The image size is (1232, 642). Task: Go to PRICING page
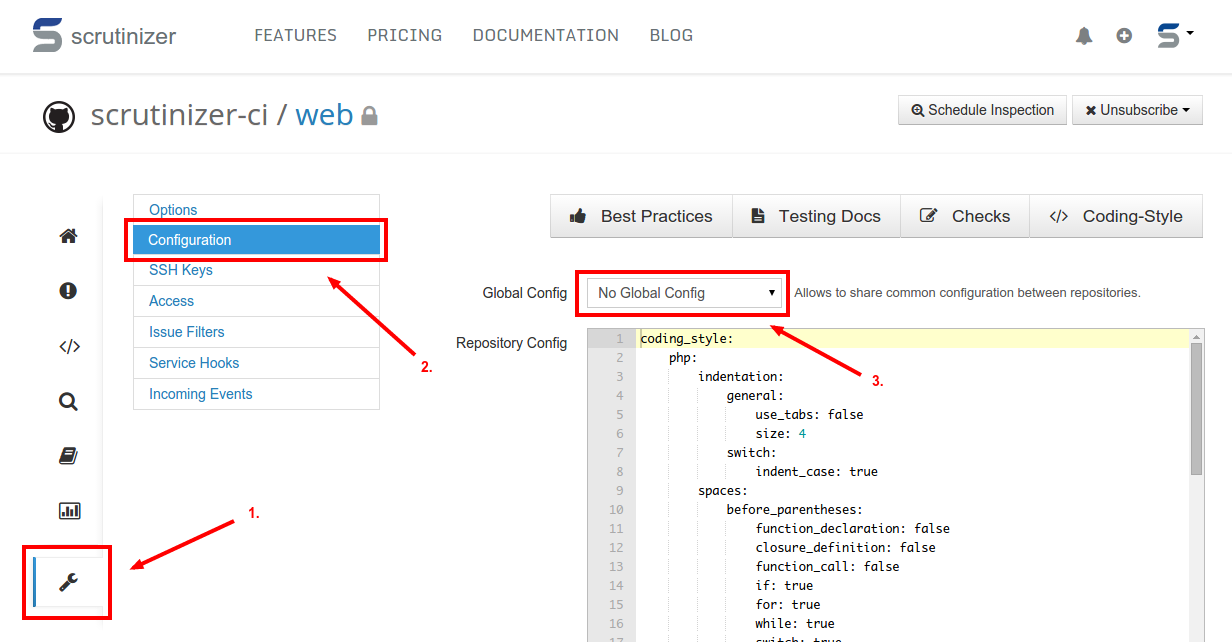point(405,35)
